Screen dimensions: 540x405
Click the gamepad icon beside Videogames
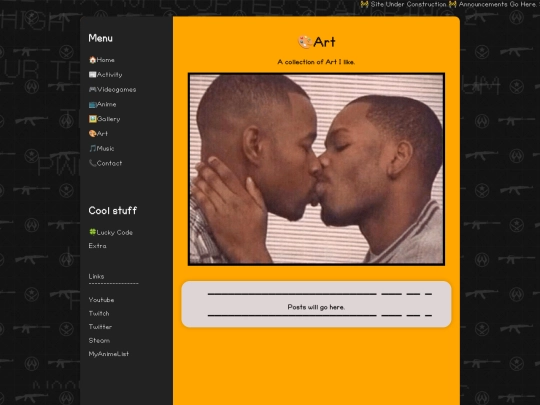coord(92,90)
